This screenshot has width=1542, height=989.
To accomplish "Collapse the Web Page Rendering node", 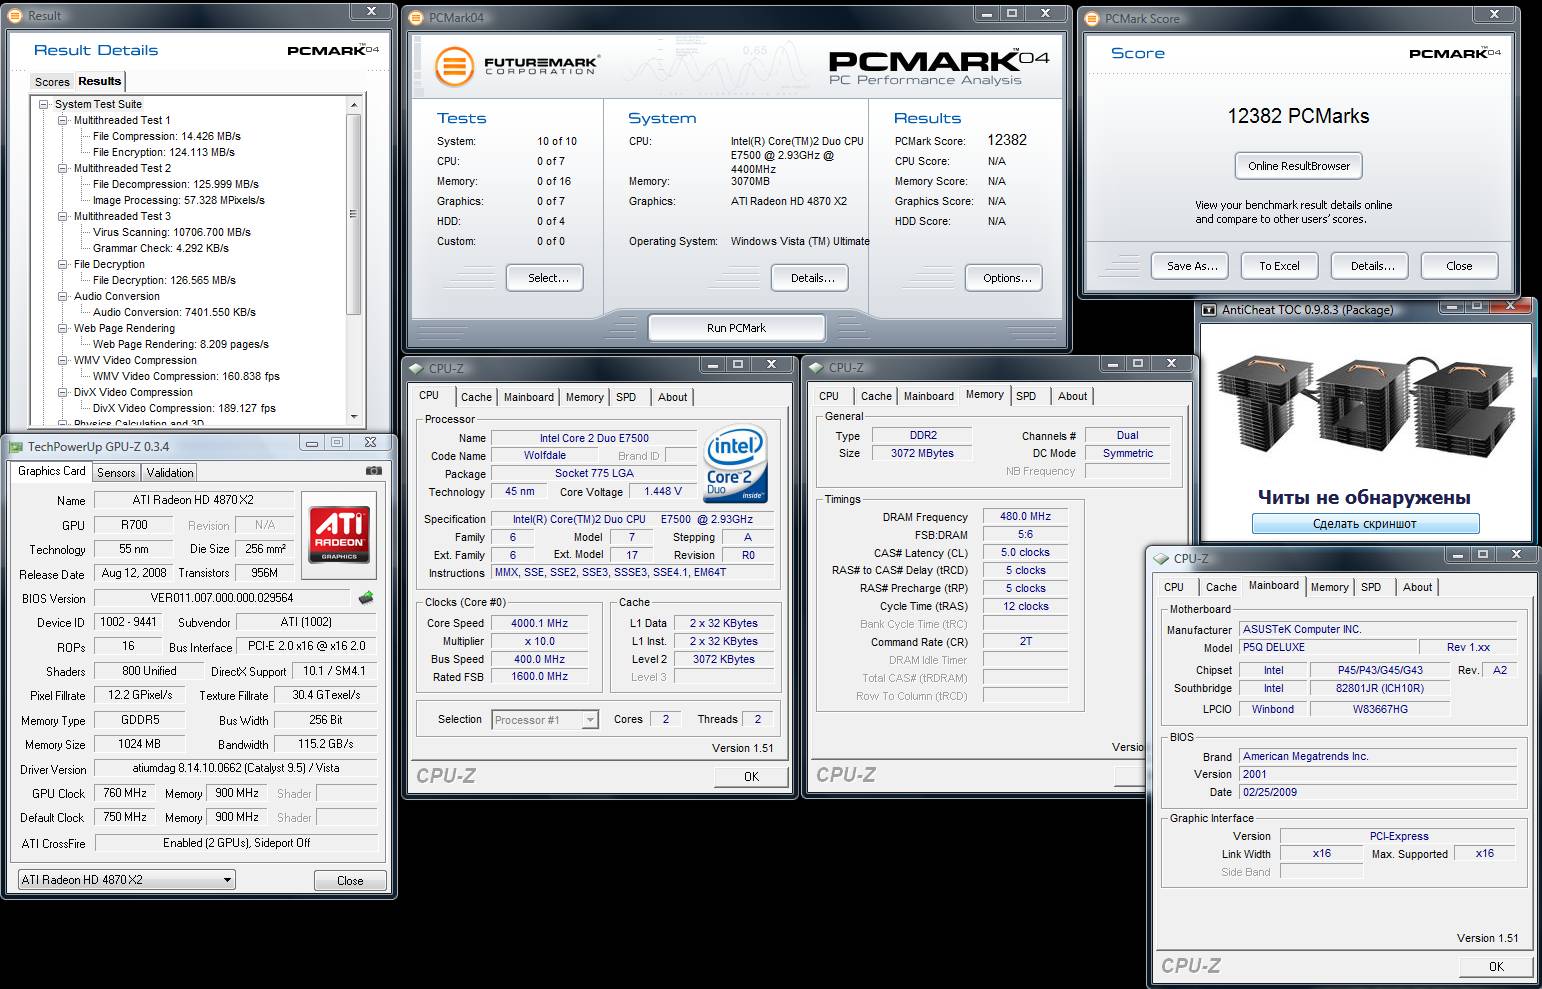I will (63, 328).
